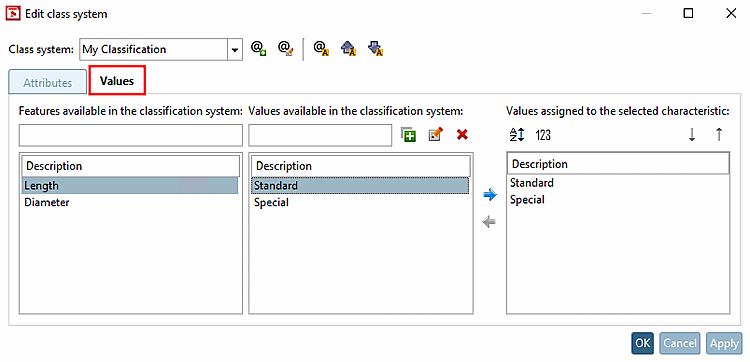Delete the selected value with red X

pyautogui.click(x=462, y=135)
